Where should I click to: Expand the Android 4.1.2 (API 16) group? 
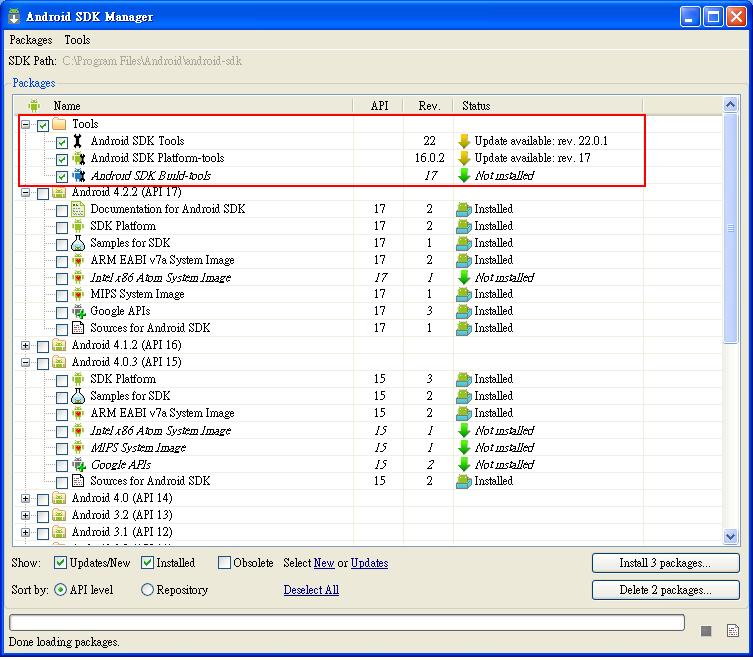click(x=25, y=346)
